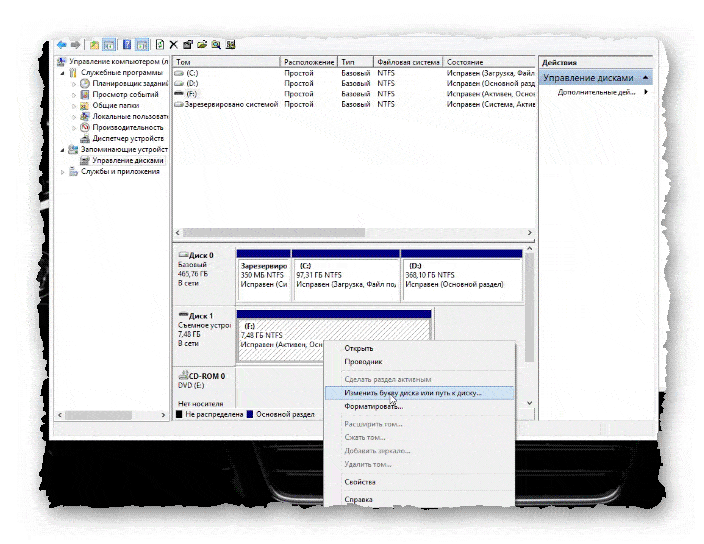Toggle the show/hide console tree toolbar icon
The image size is (704, 544).
tap(109, 45)
